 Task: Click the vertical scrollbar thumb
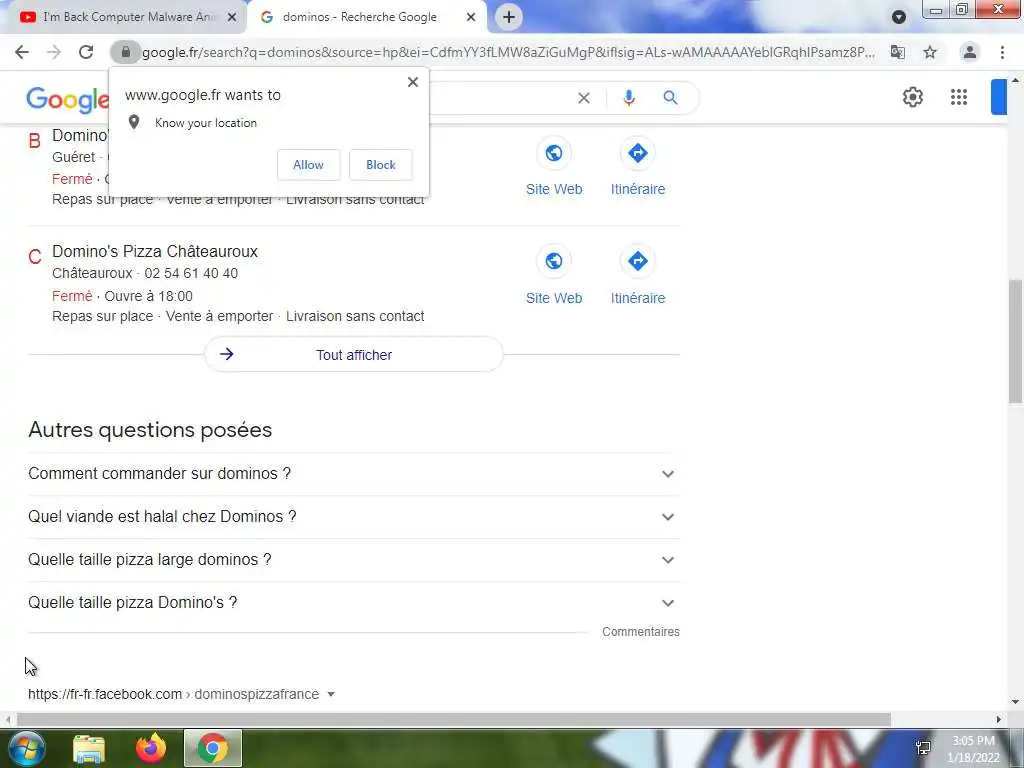pos(1015,341)
